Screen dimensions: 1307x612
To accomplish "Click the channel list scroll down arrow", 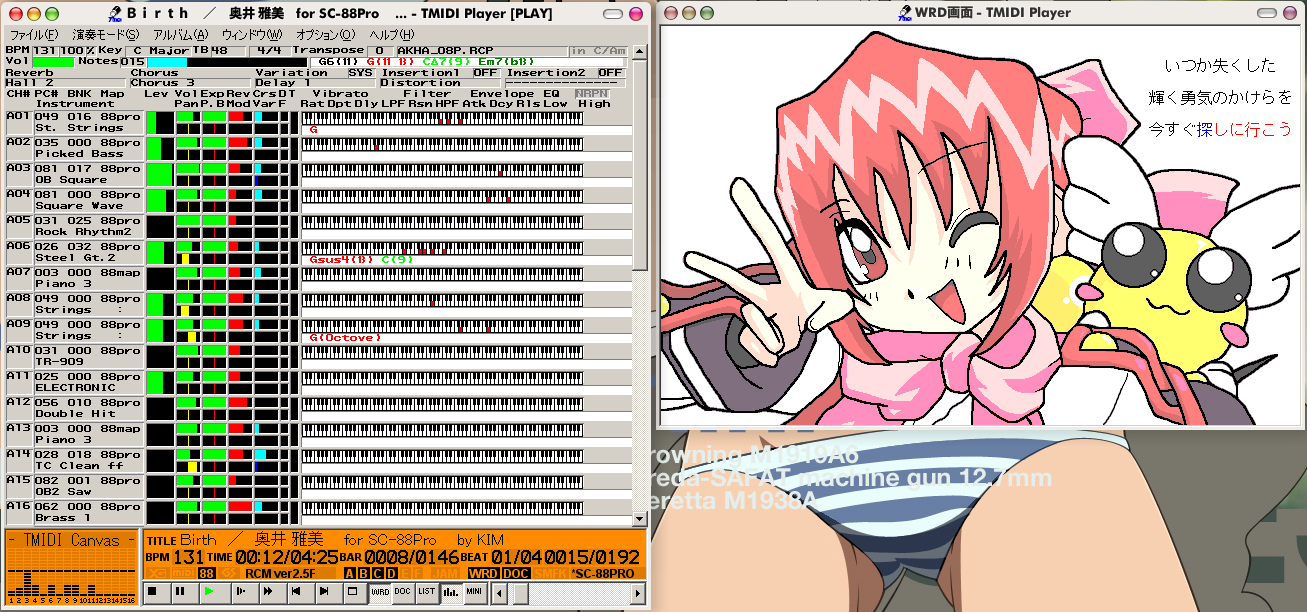I will tap(640, 520).
